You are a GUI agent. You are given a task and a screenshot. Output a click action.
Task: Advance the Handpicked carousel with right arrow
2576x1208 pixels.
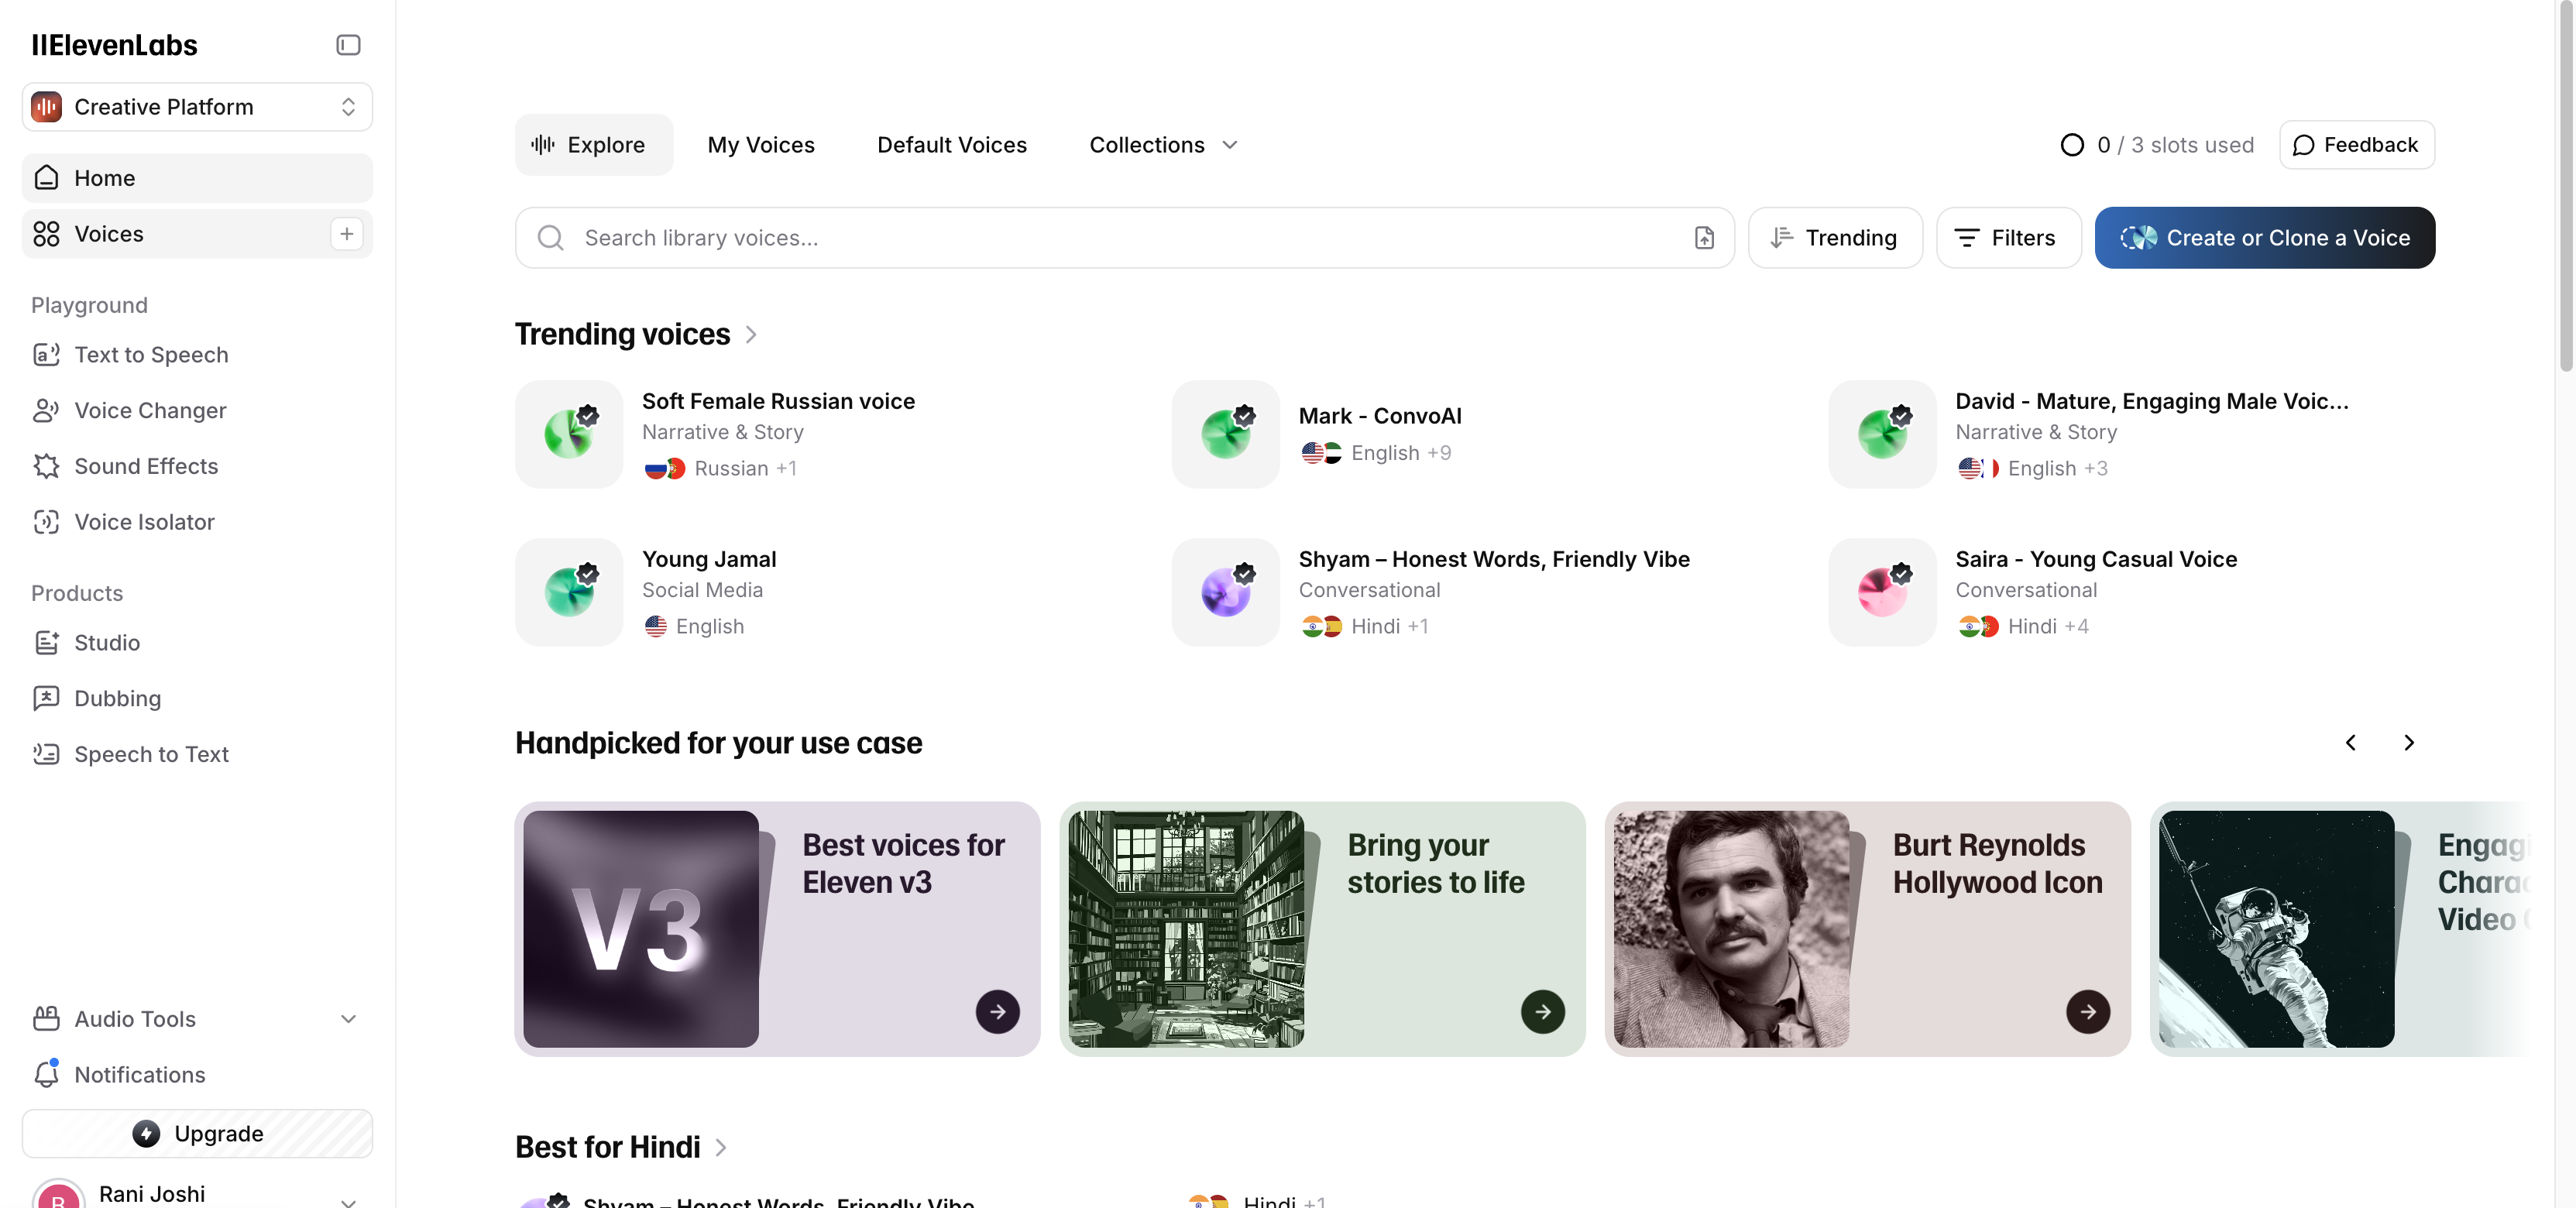click(x=2409, y=742)
